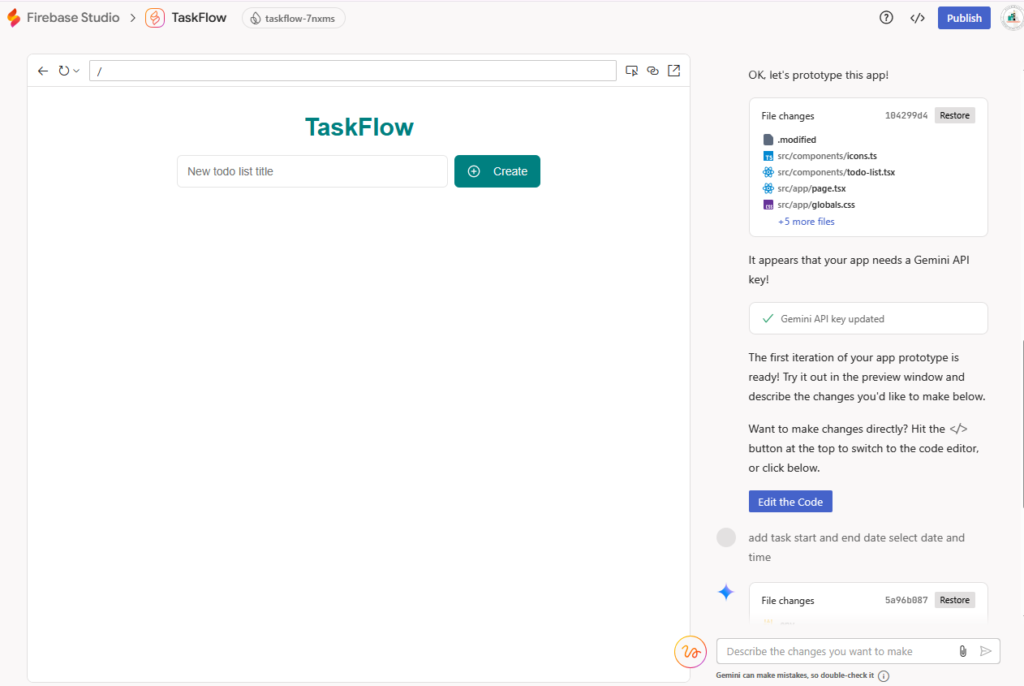Open src/components/todo-list.tsx file

click(836, 172)
